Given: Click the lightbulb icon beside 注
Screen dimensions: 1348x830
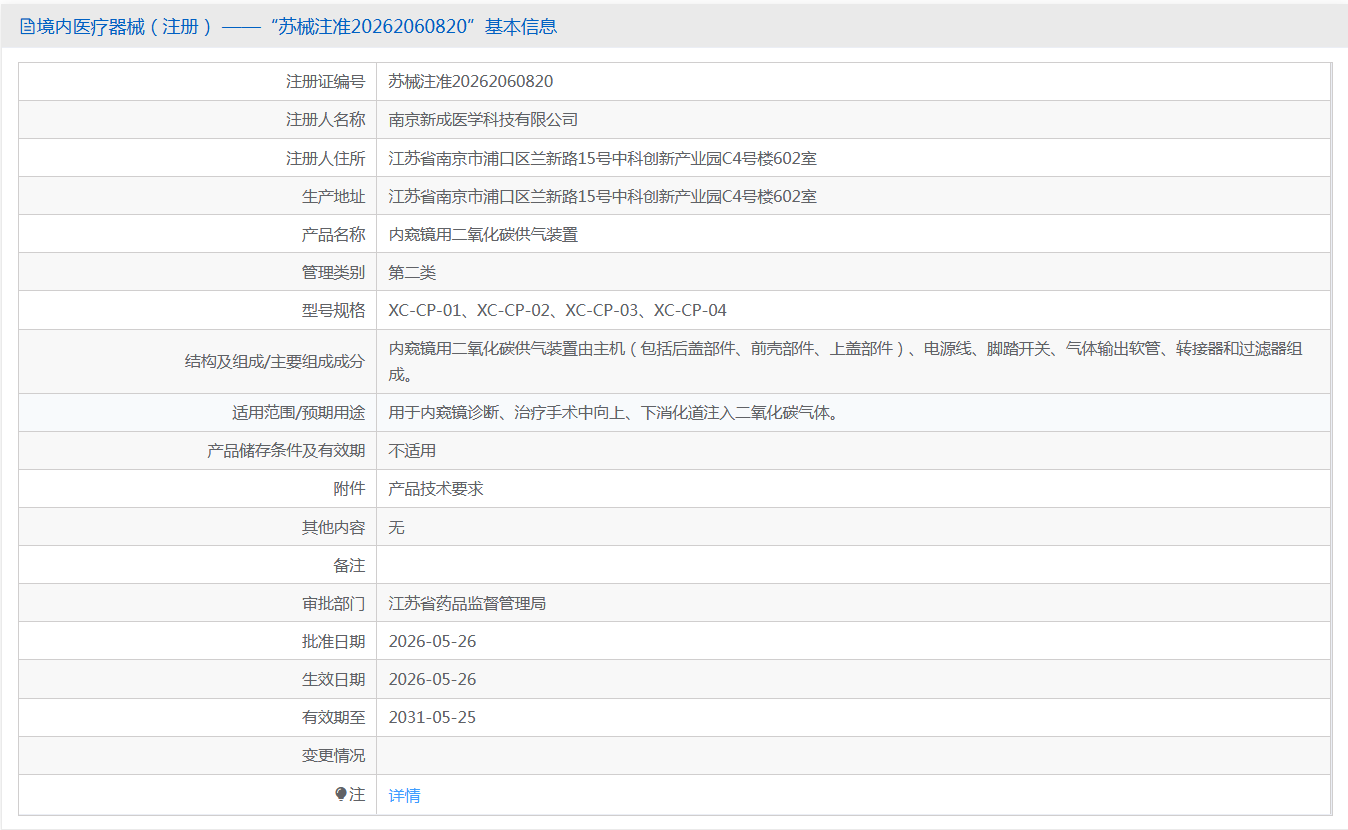Looking at the screenshot, I should point(341,794).
